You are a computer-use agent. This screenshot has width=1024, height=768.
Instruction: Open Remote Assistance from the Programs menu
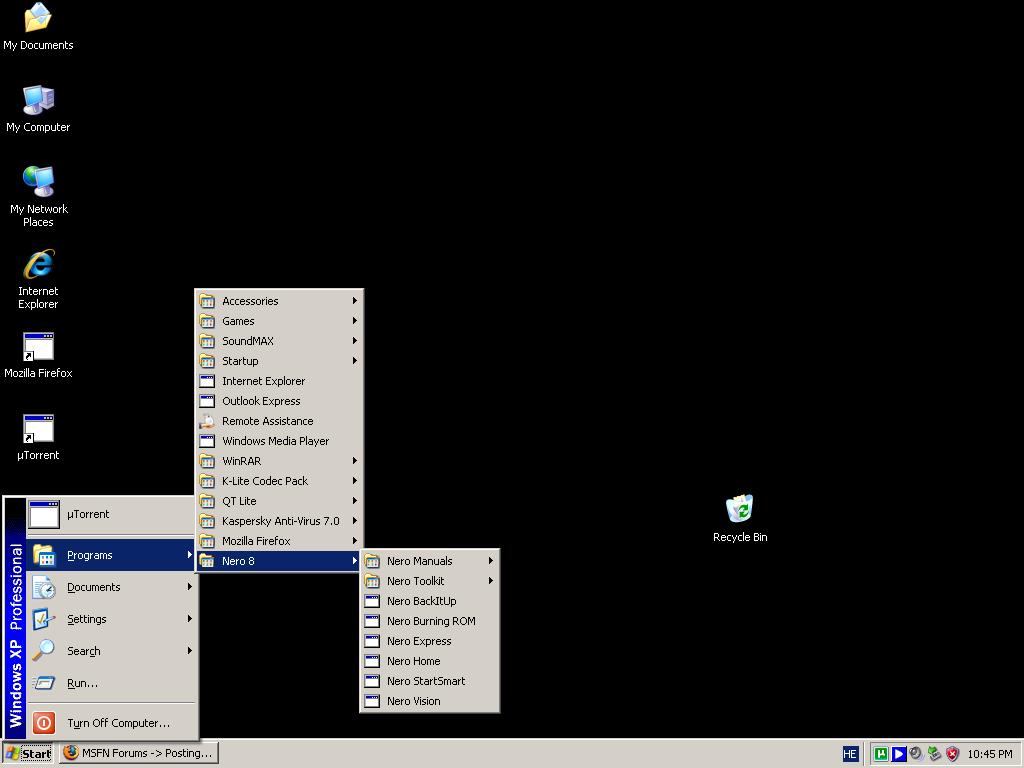(x=280, y=421)
